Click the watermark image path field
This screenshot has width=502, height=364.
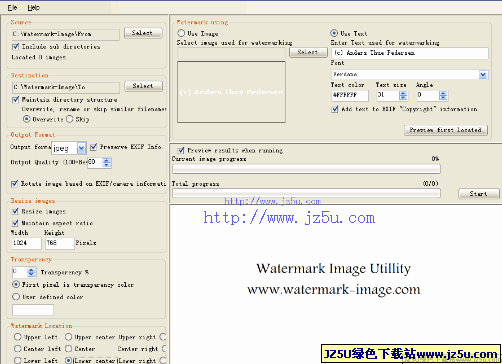[x=231, y=53]
